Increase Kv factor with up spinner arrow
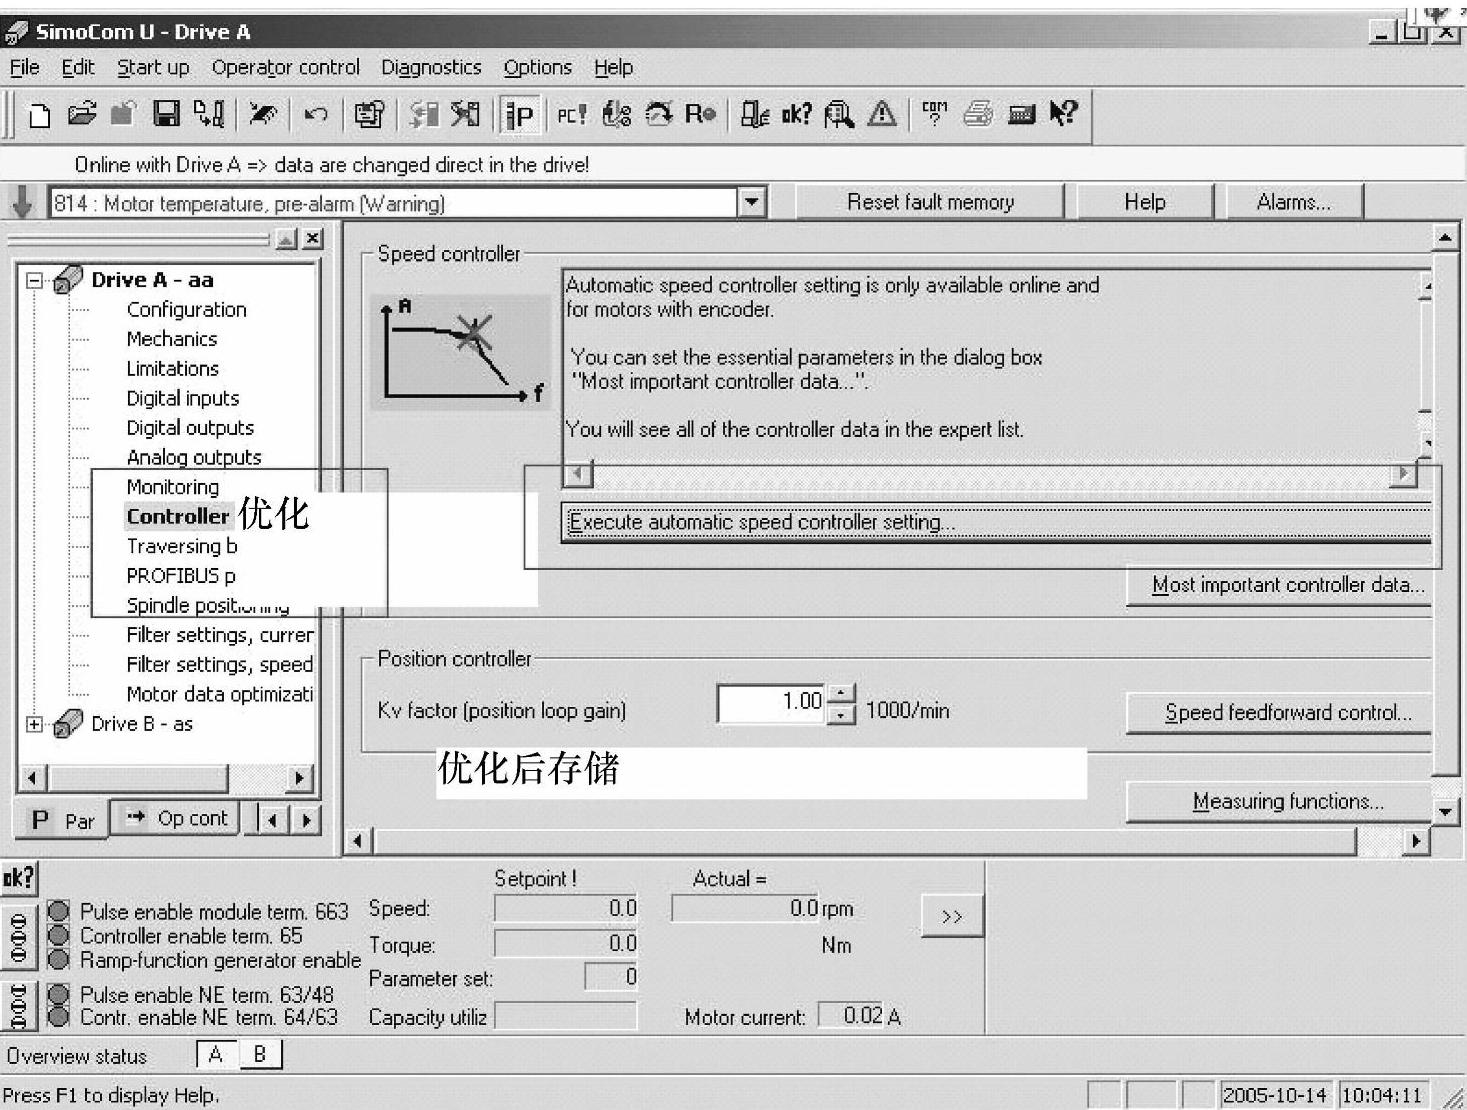Image resolution: width=1467 pixels, height=1110 pixels. point(843,692)
